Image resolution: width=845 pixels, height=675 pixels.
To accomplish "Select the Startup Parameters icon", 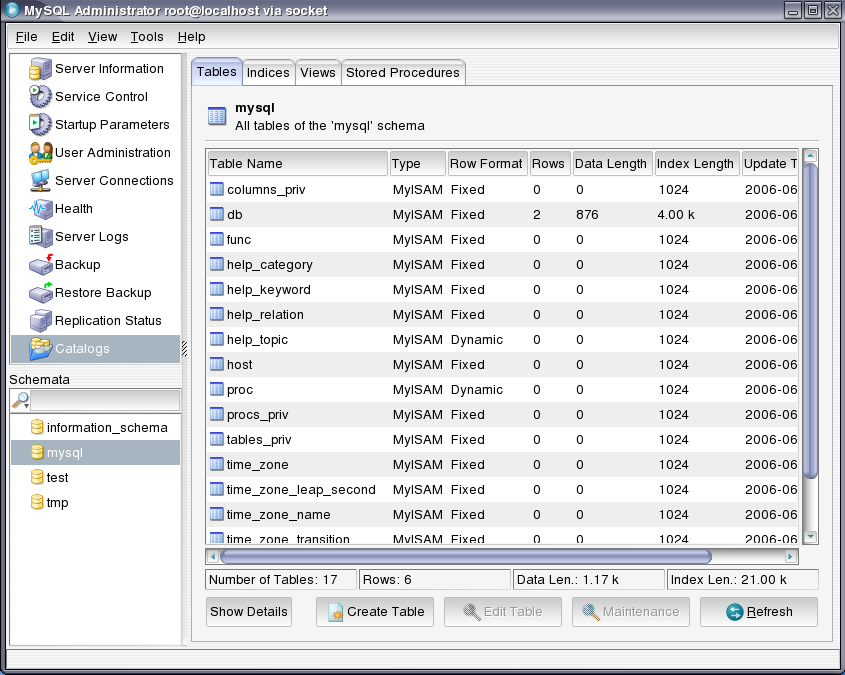I will [x=40, y=125].
